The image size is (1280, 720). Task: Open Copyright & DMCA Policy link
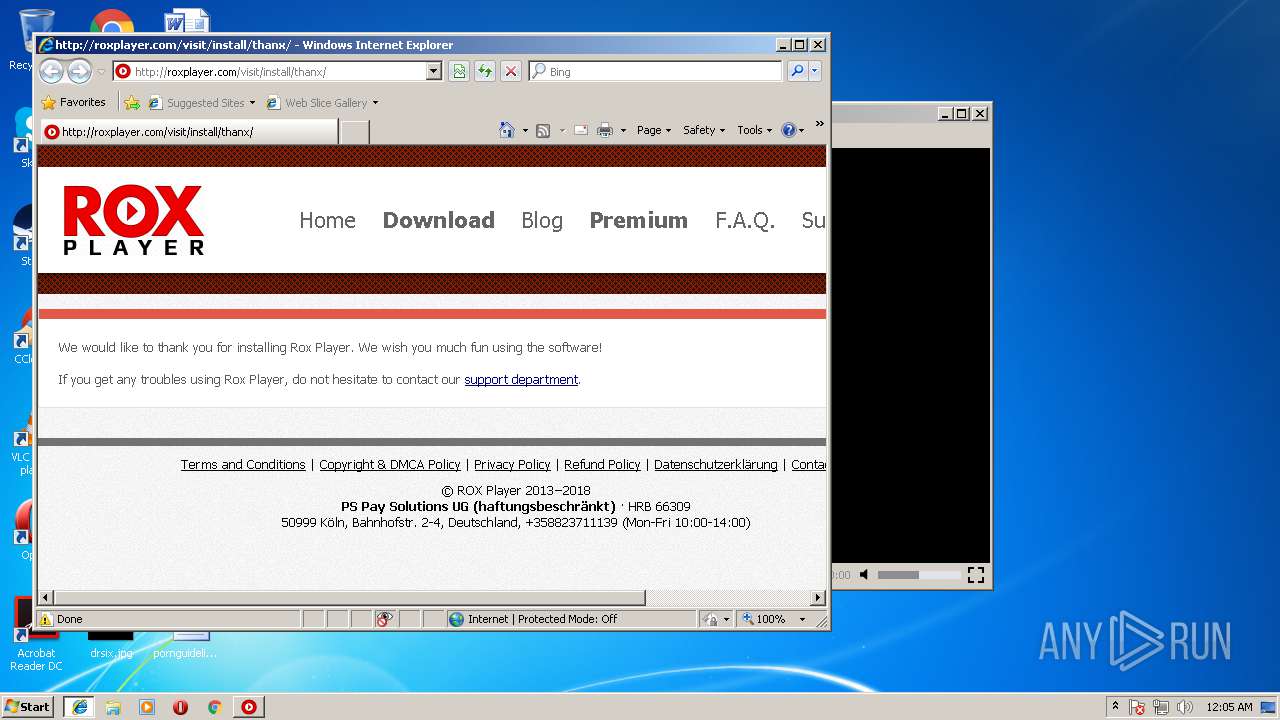tap(390, 464)
